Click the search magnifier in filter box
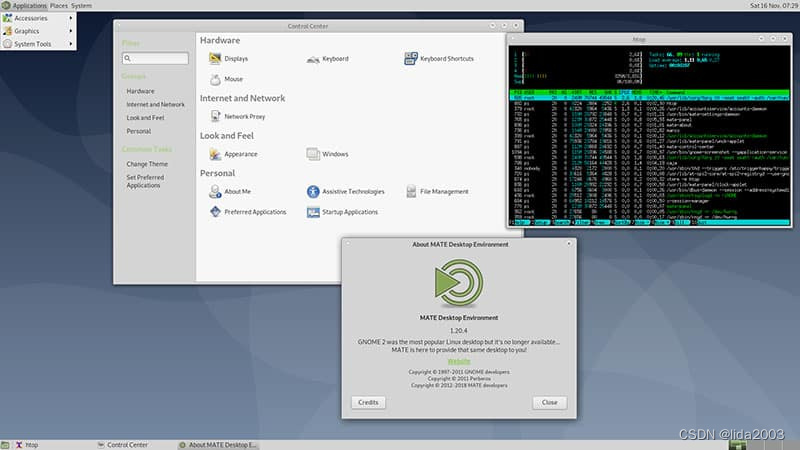 click(128, 59)
